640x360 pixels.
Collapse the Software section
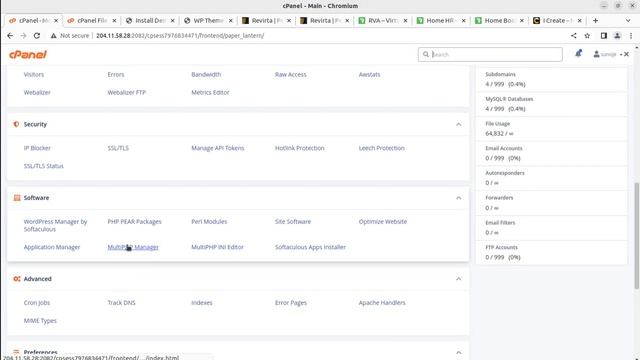458,198
